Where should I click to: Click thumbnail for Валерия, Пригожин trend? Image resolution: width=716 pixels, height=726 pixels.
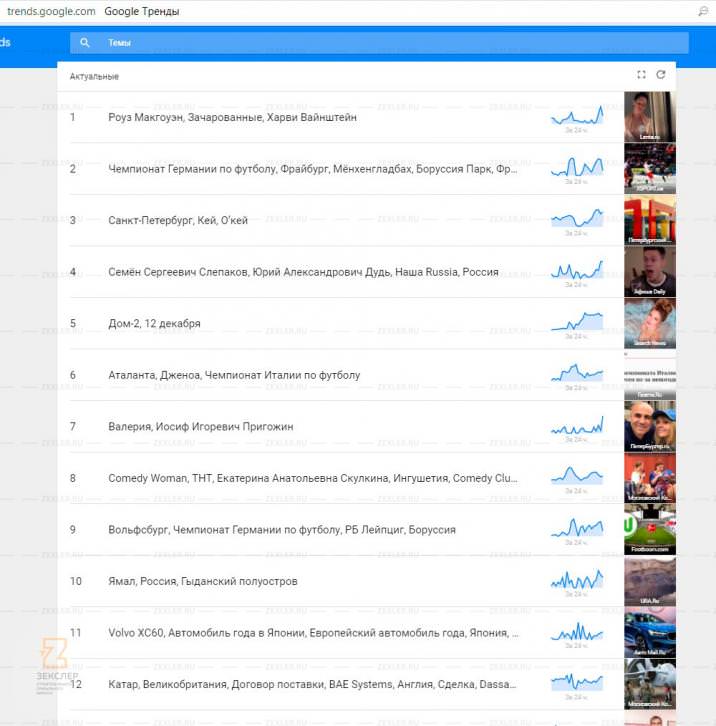(650, 426)
